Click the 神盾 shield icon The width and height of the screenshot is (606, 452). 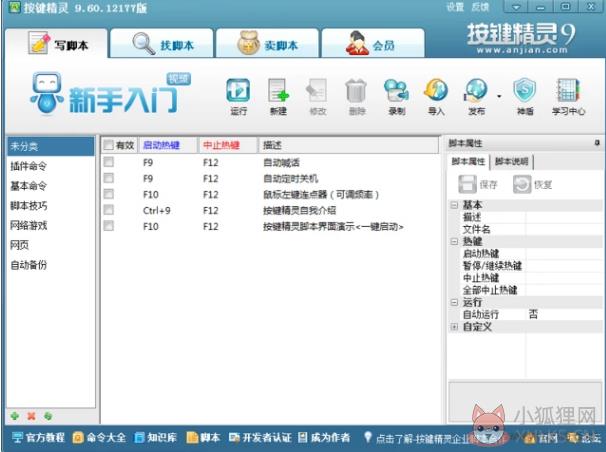pyautogui.click(x=525, y=90)
